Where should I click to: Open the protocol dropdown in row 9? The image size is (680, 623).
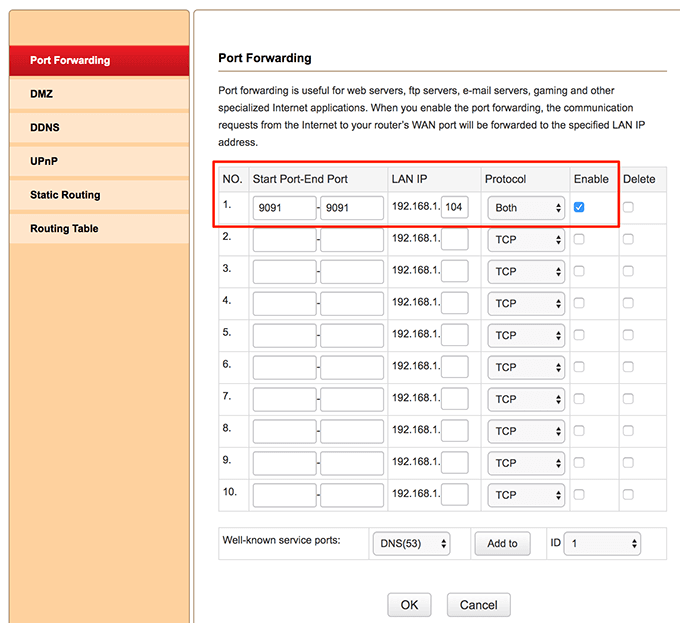(526, 463)
